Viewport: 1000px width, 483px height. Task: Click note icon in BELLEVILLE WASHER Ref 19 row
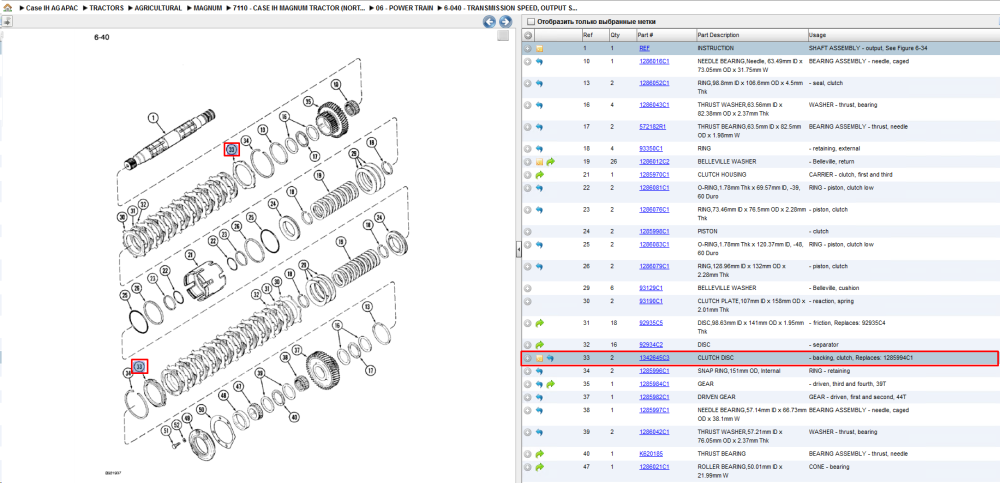point(539,161)
